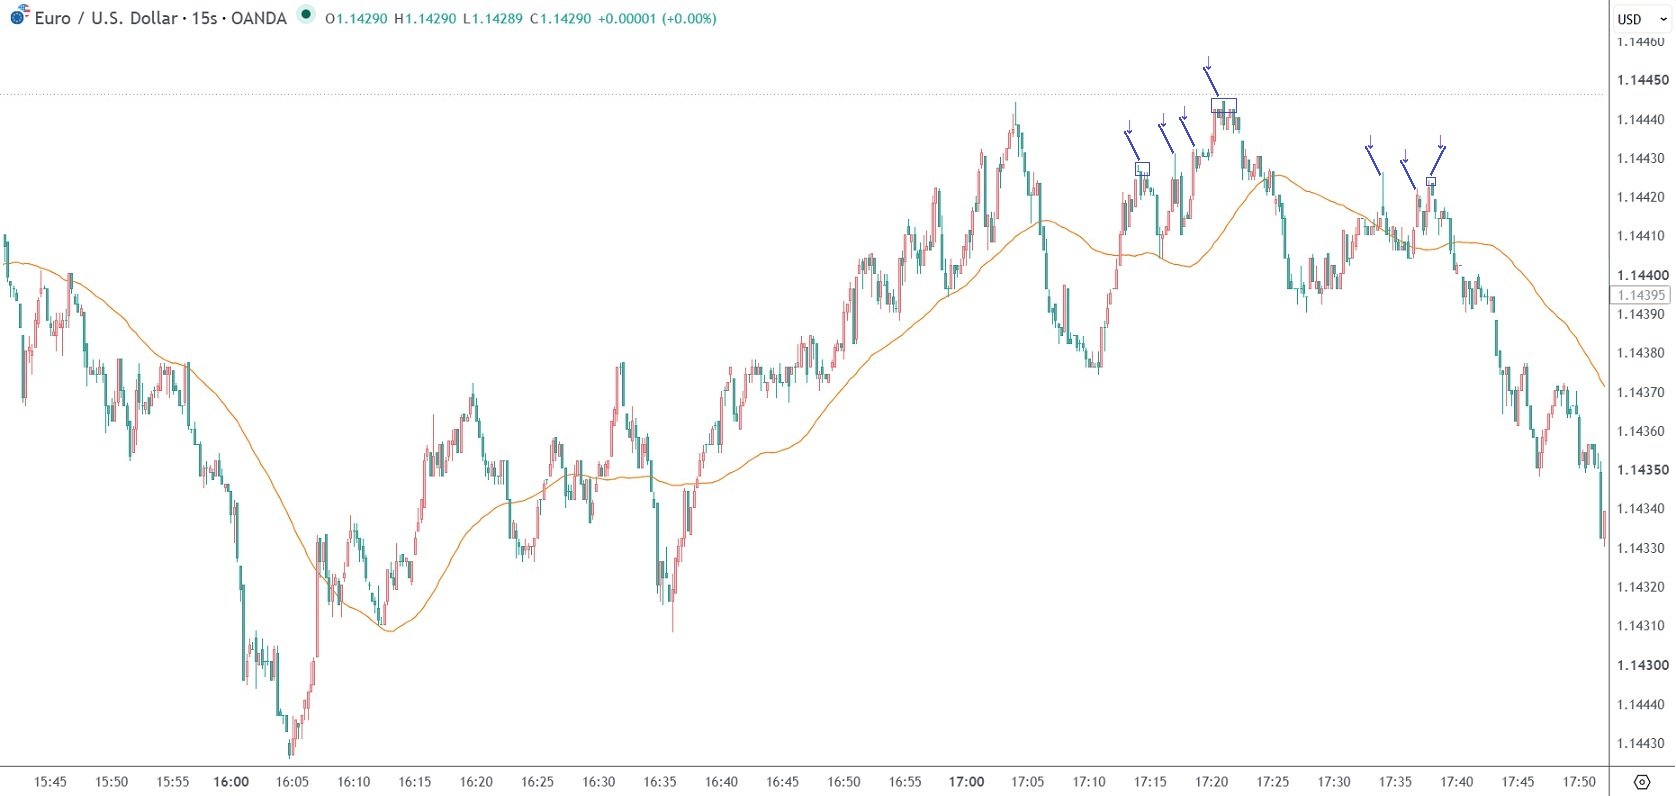Image resolution: width=1676 pixels, height=796 pixels.
Task: Click the 15:55 time axis label
Action: (173, 782)
